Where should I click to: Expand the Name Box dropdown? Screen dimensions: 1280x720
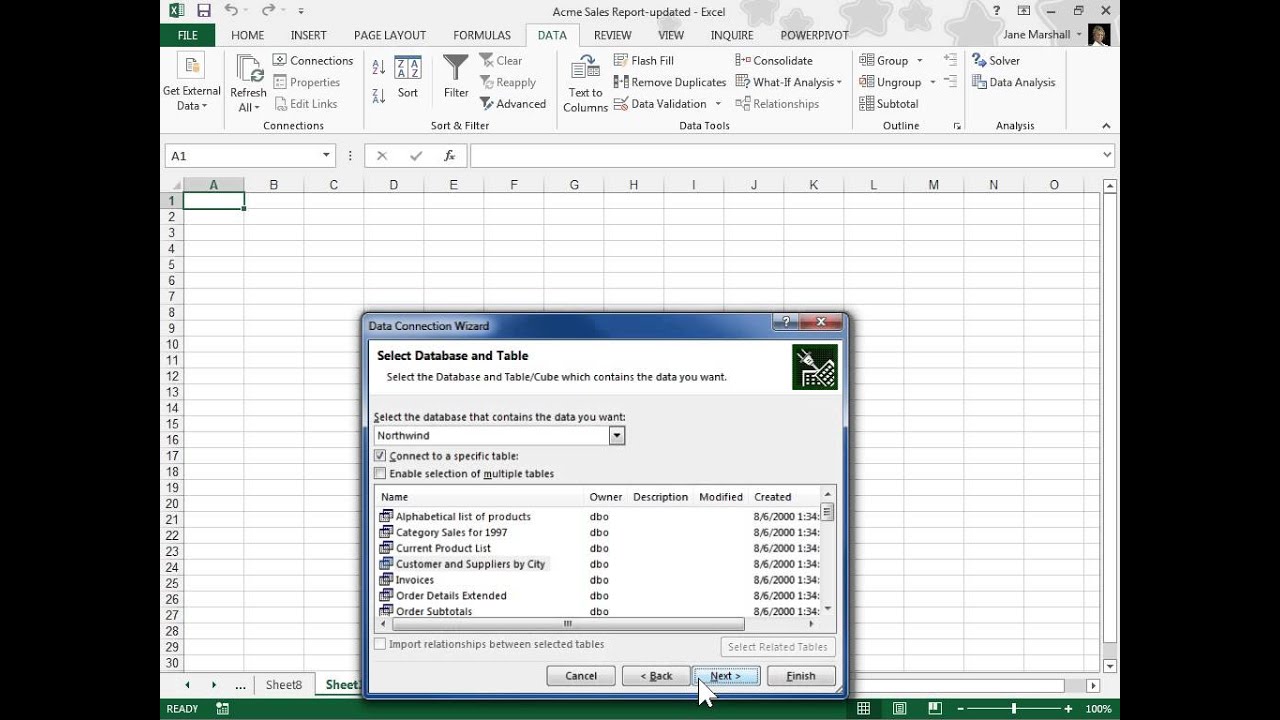pyautogui.click(x=326, y=156)
